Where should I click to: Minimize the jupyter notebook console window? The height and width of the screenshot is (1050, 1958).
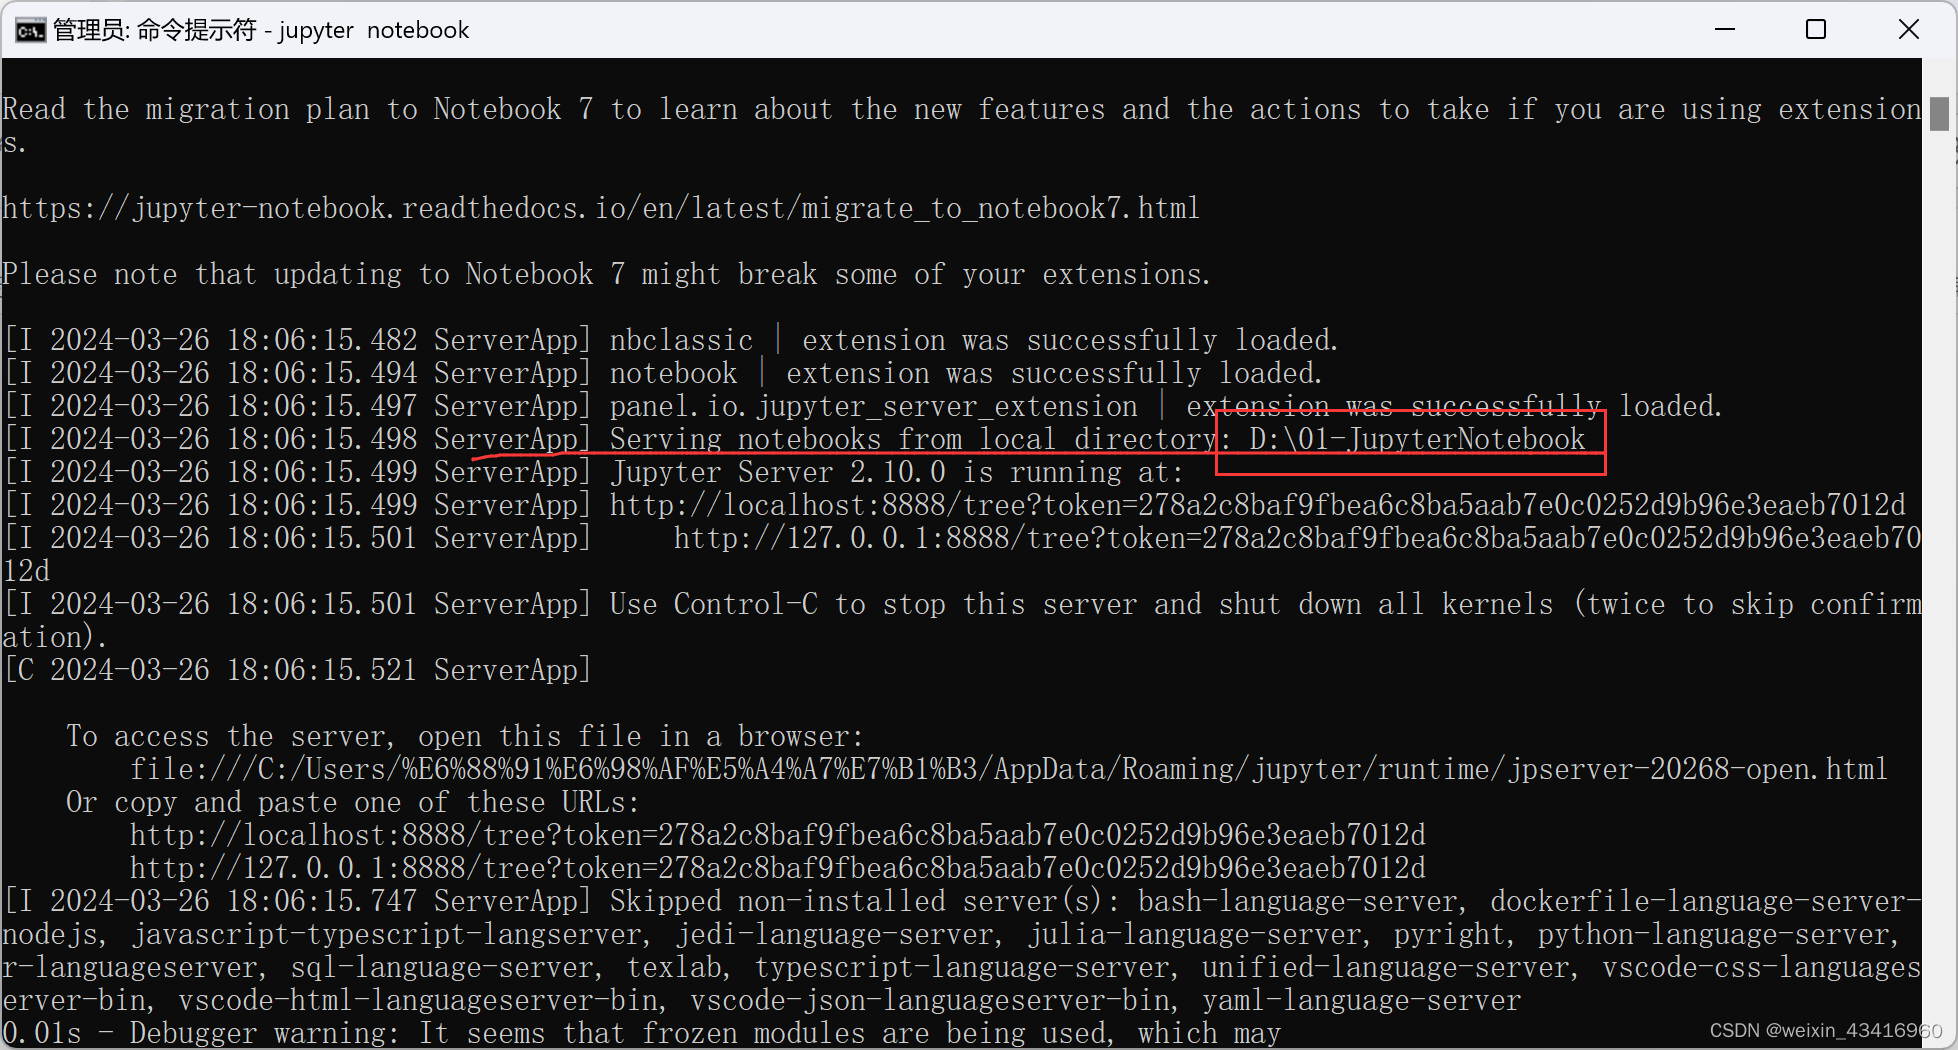1725,30
